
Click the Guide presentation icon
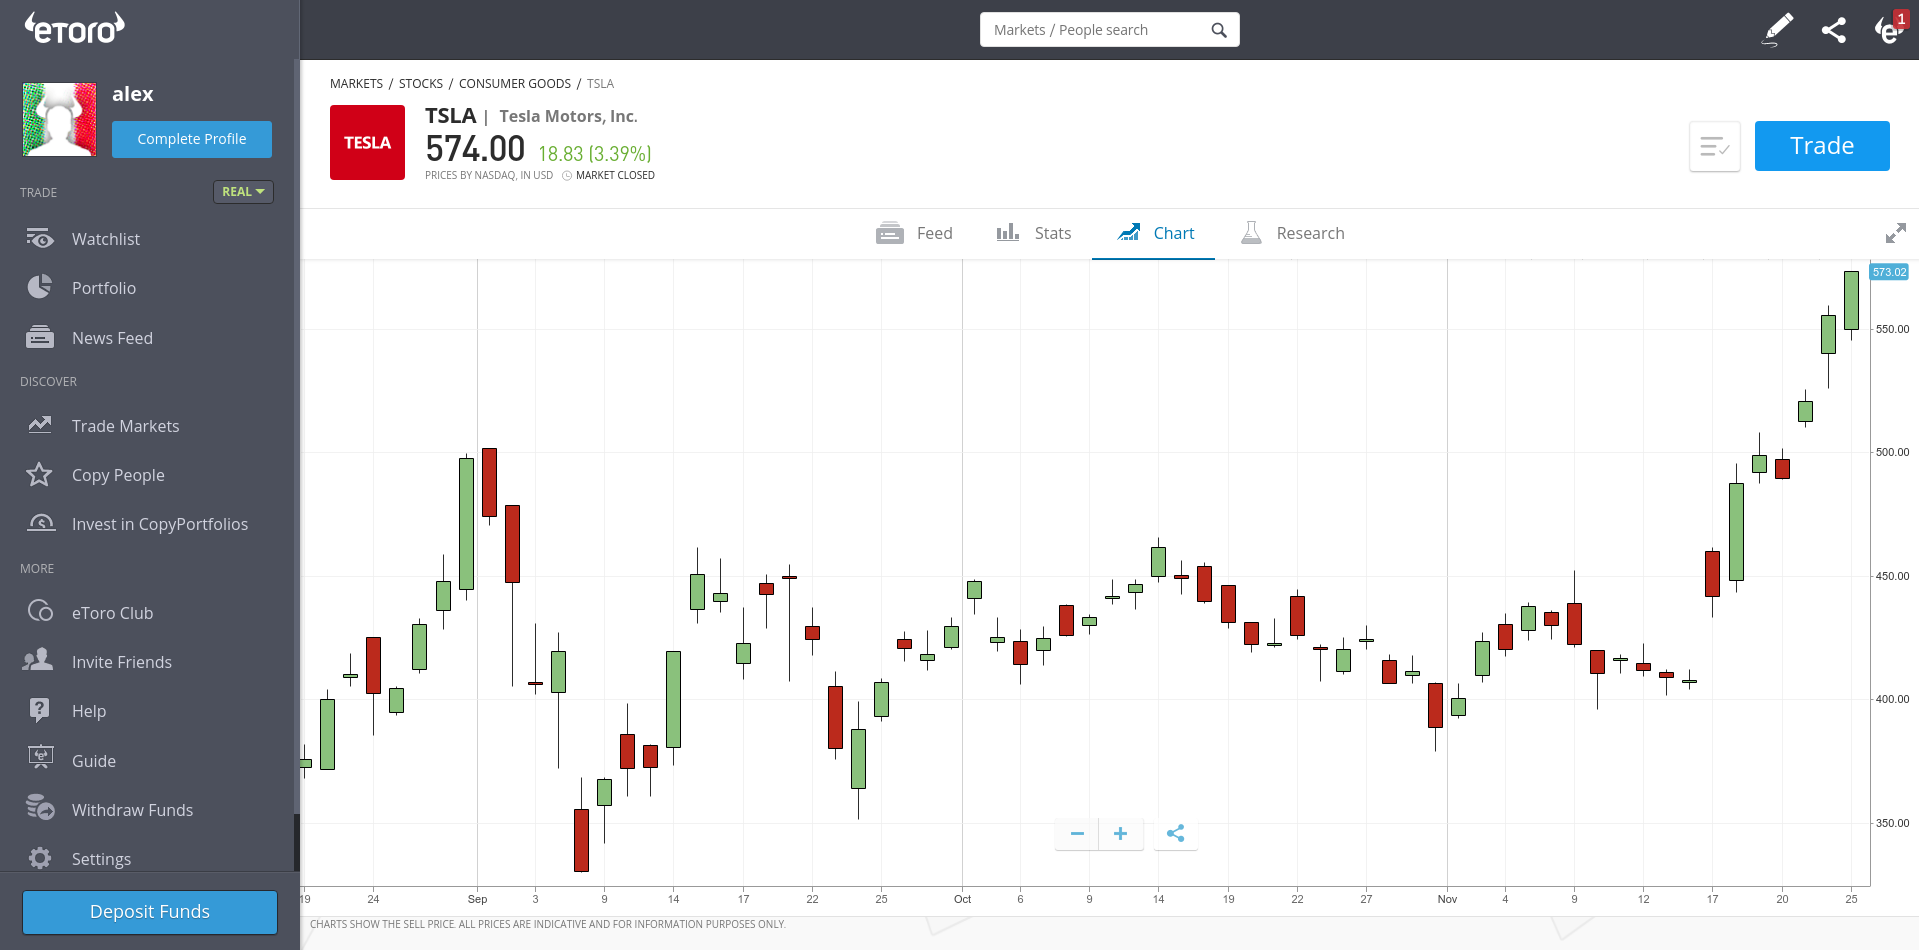click(40, 759)
